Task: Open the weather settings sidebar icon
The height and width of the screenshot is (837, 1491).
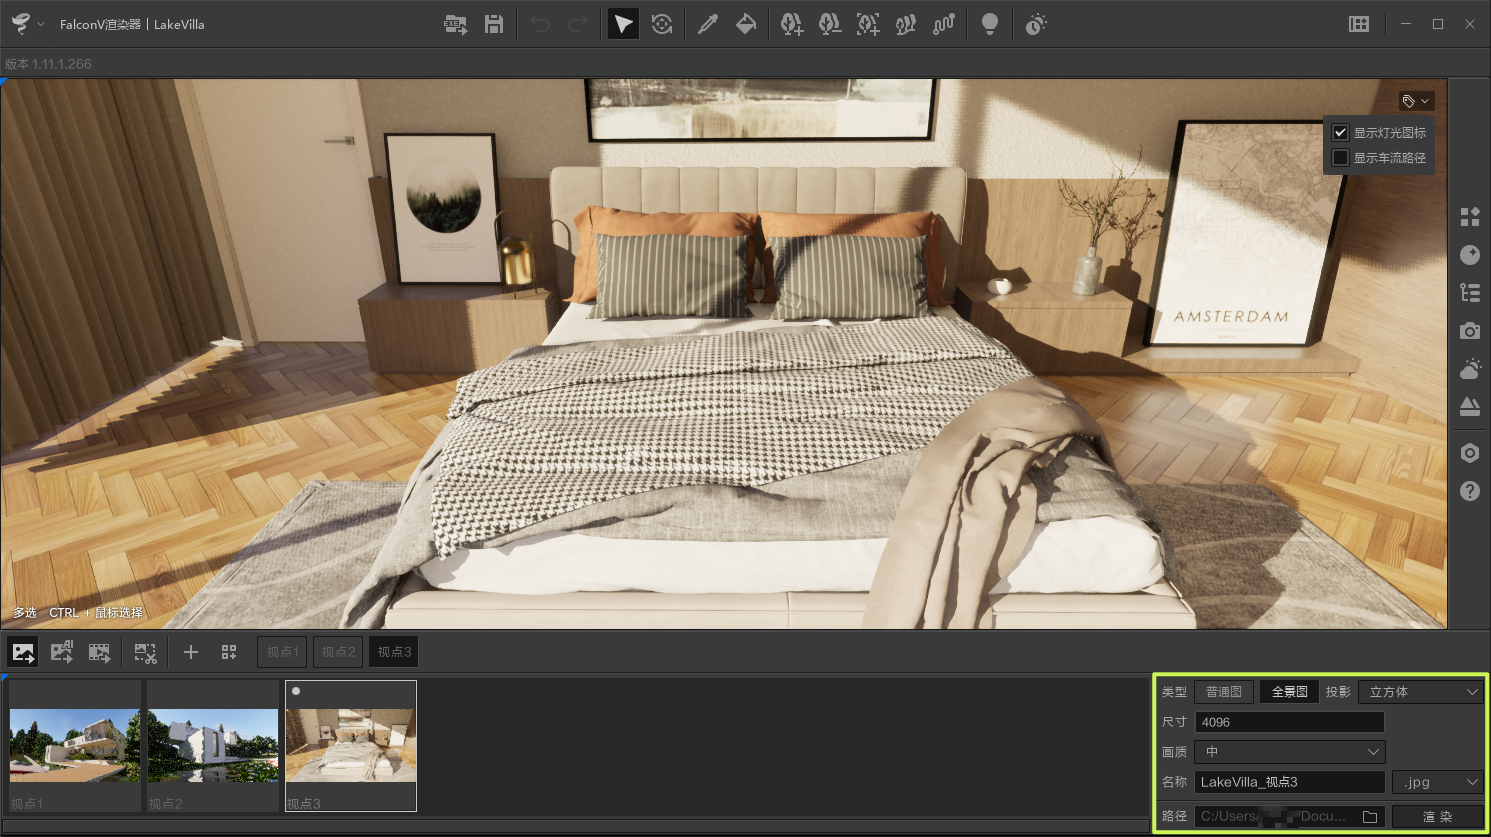Action: click(1470, 369)
